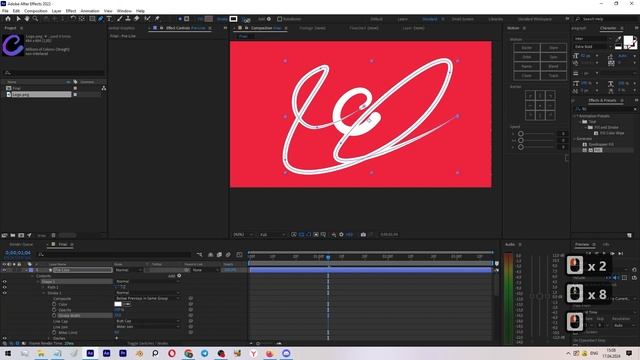Open the timeline Graph Editor icon
This screenshot has height=360, width=640.
[239, 255]
